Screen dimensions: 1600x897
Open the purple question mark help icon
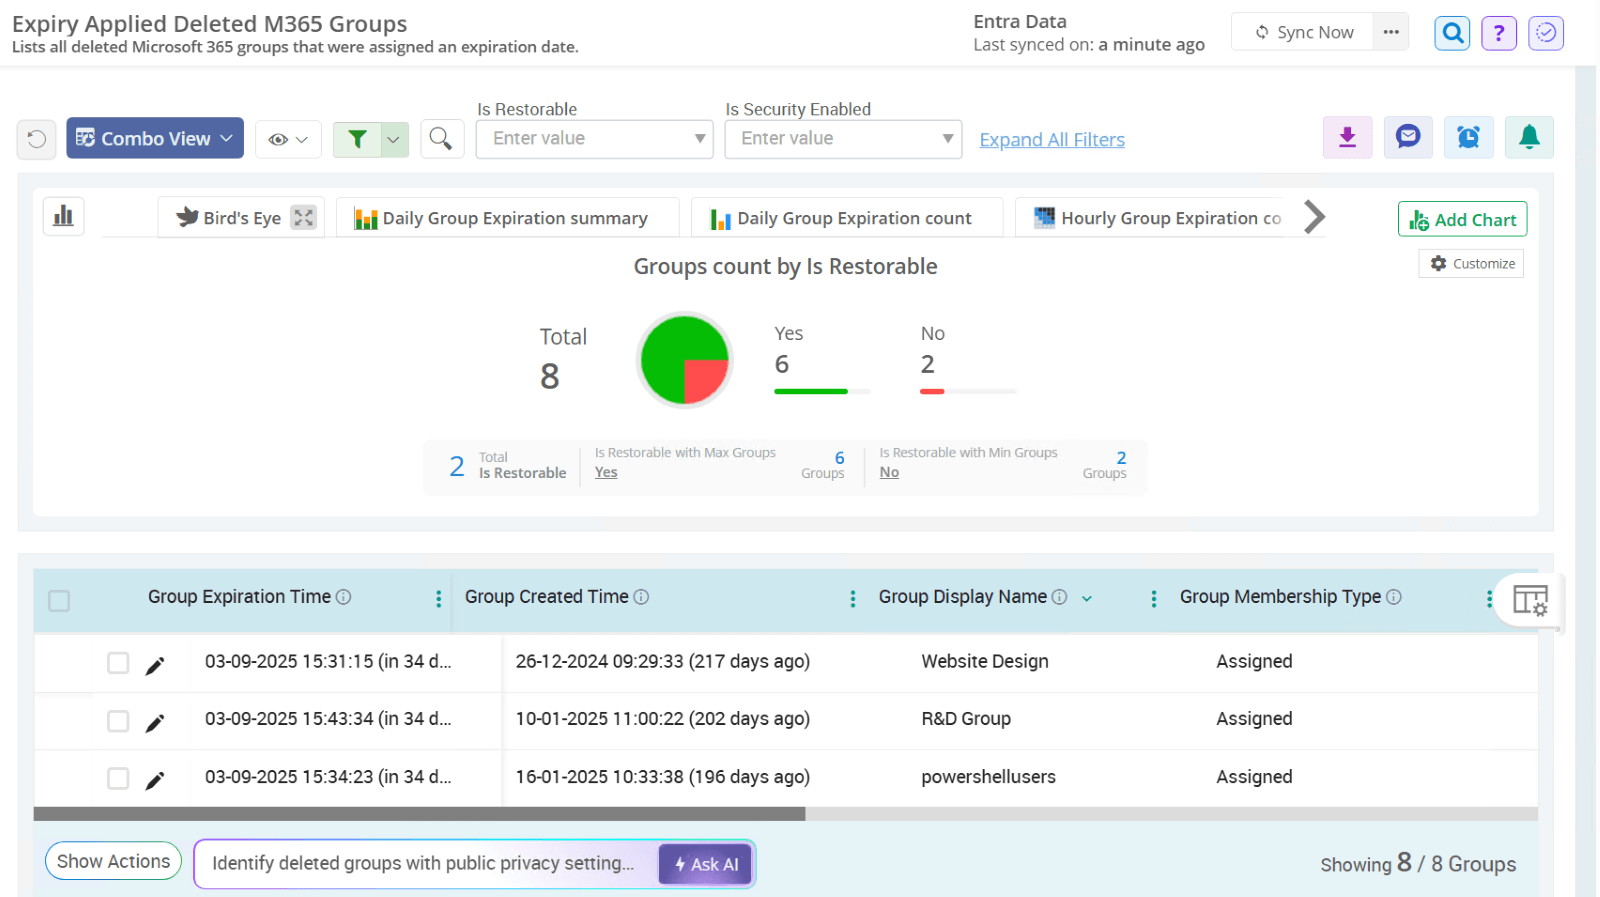[1498, 33]
